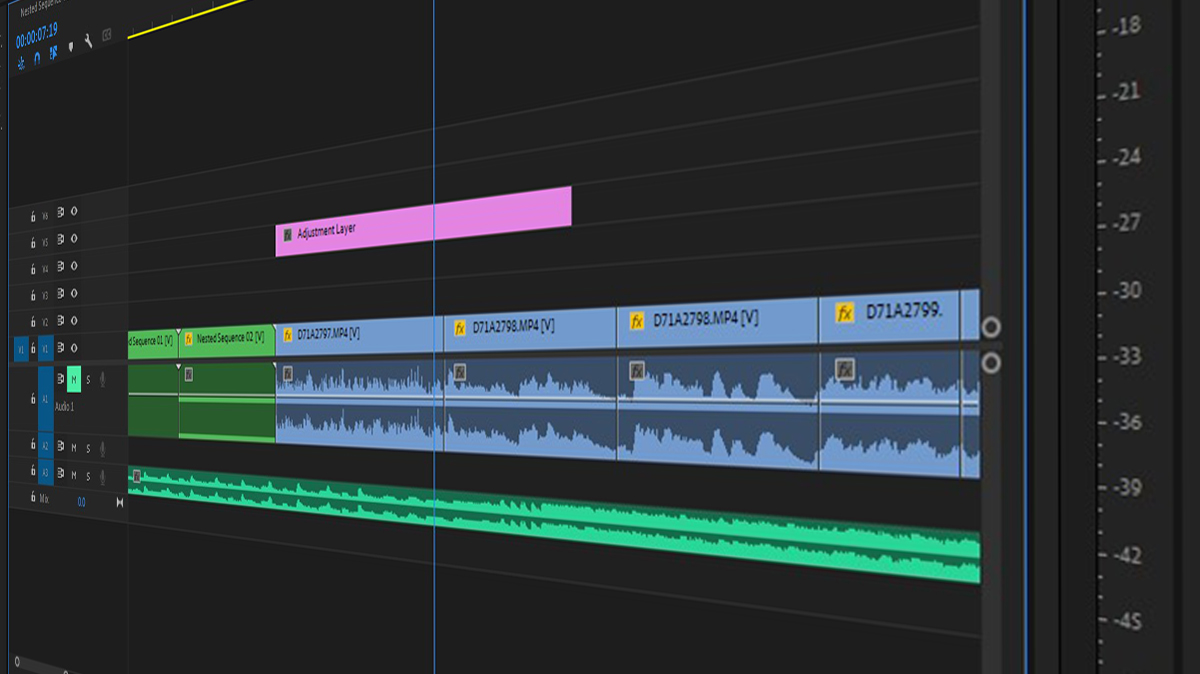The width and height of the screenshot is (1200, 674).
Task: Toggle snap in timeline magnet icon
Action: point(37,58)
